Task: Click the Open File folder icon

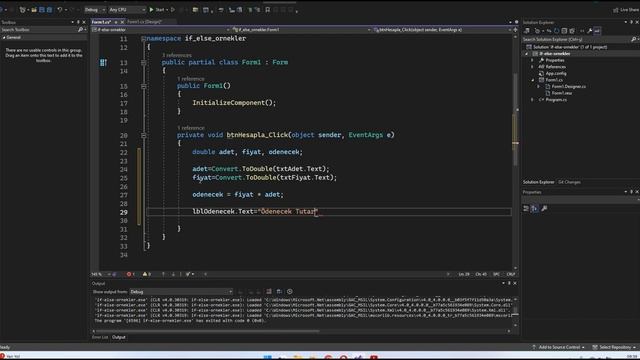Action: point(34,9)
